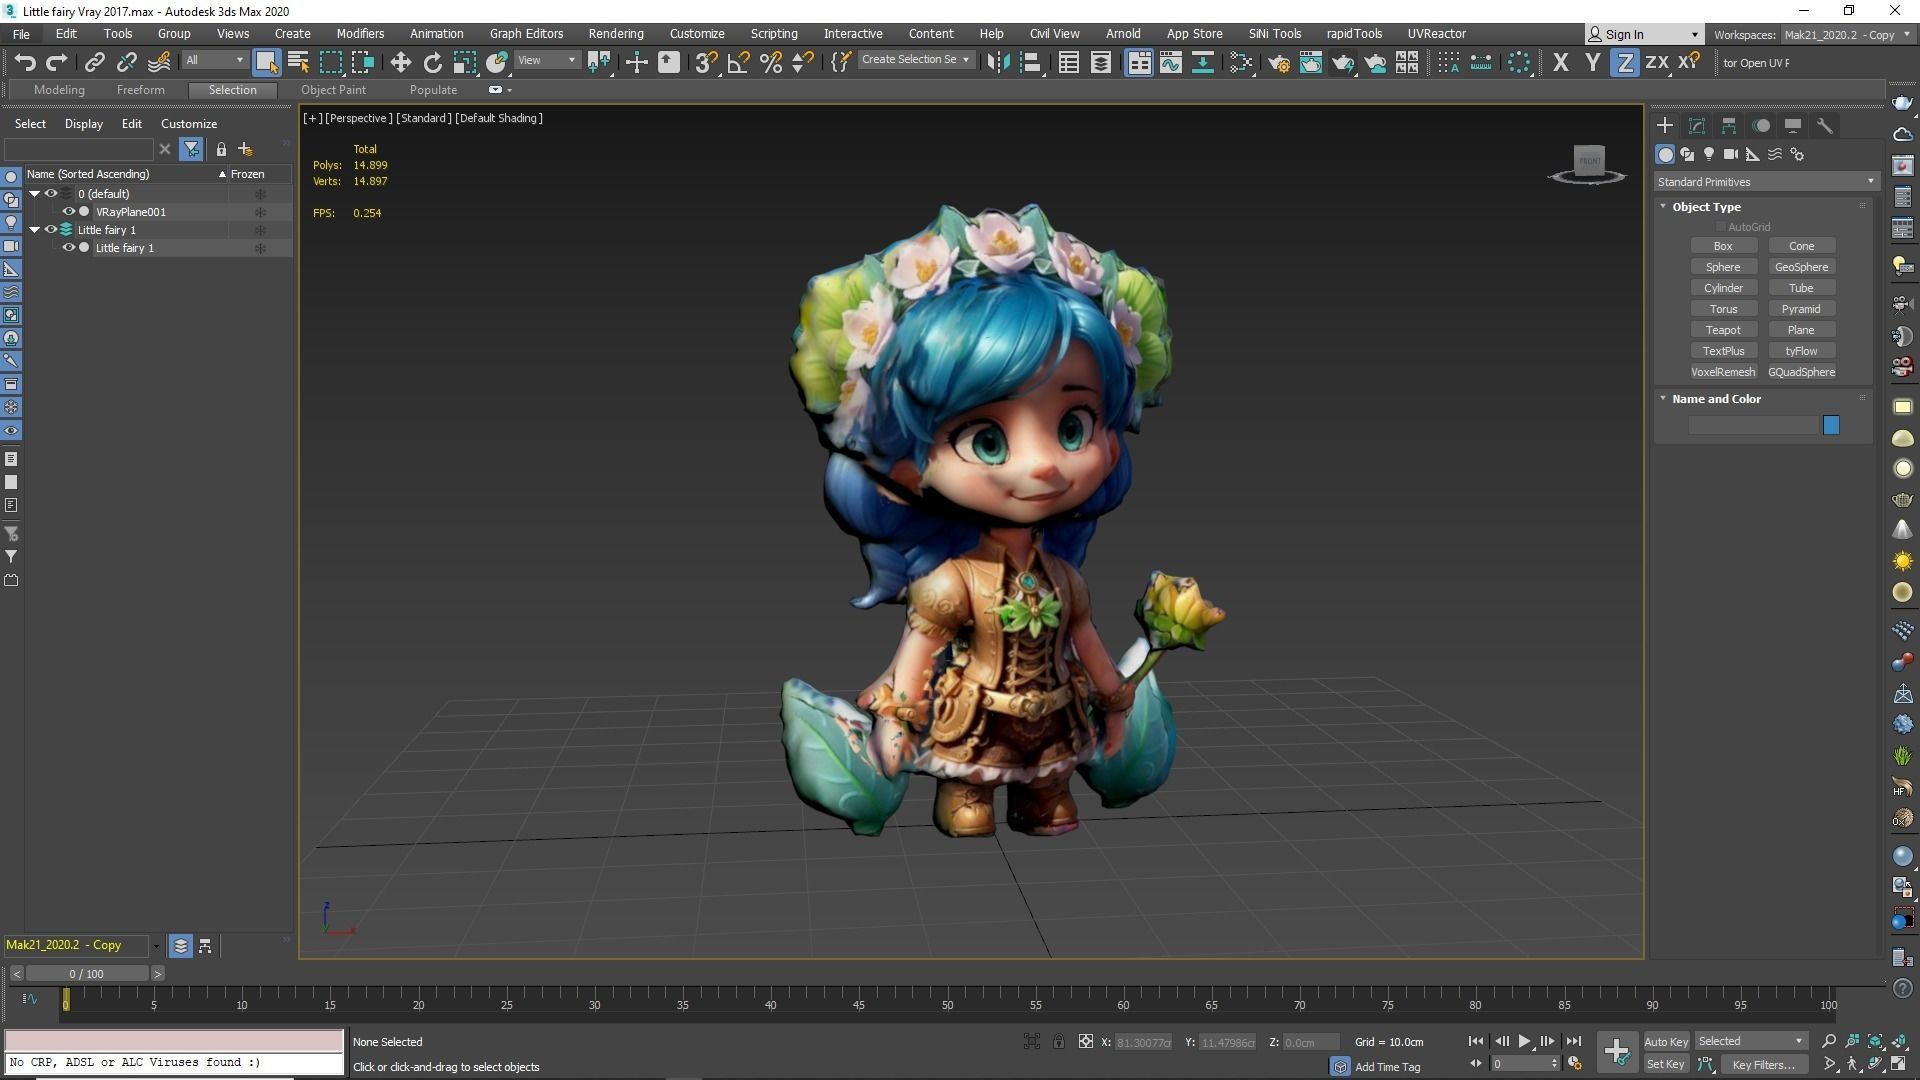
Task: Open the Rendering menu
Action: [x=615, y=33]
